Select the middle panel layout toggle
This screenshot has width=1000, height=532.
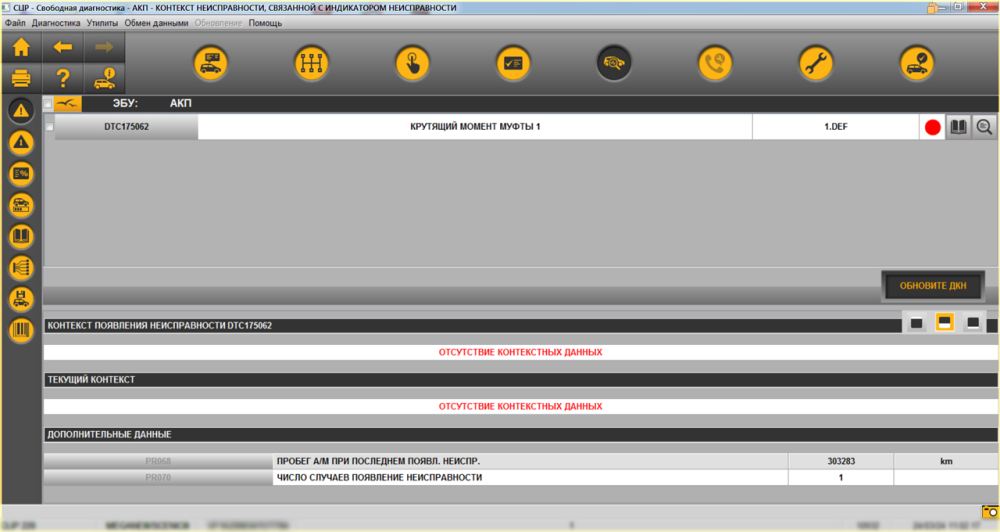(945, 323)
